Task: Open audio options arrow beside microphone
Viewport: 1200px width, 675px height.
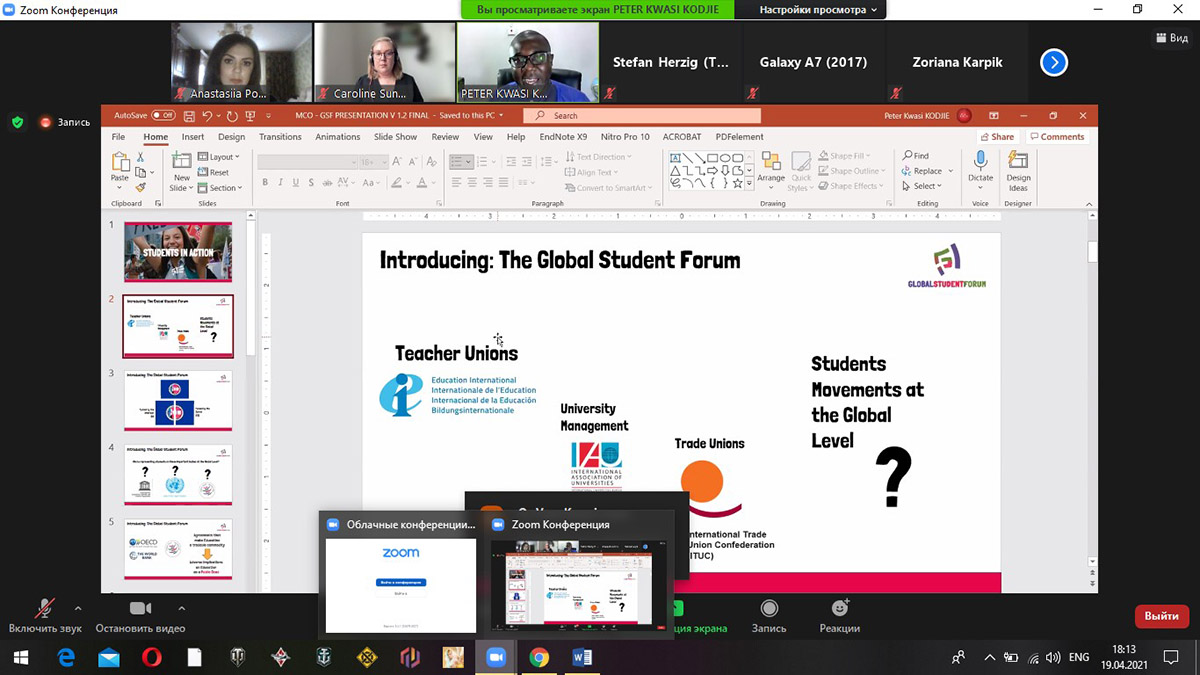Action: click(78, 608)
